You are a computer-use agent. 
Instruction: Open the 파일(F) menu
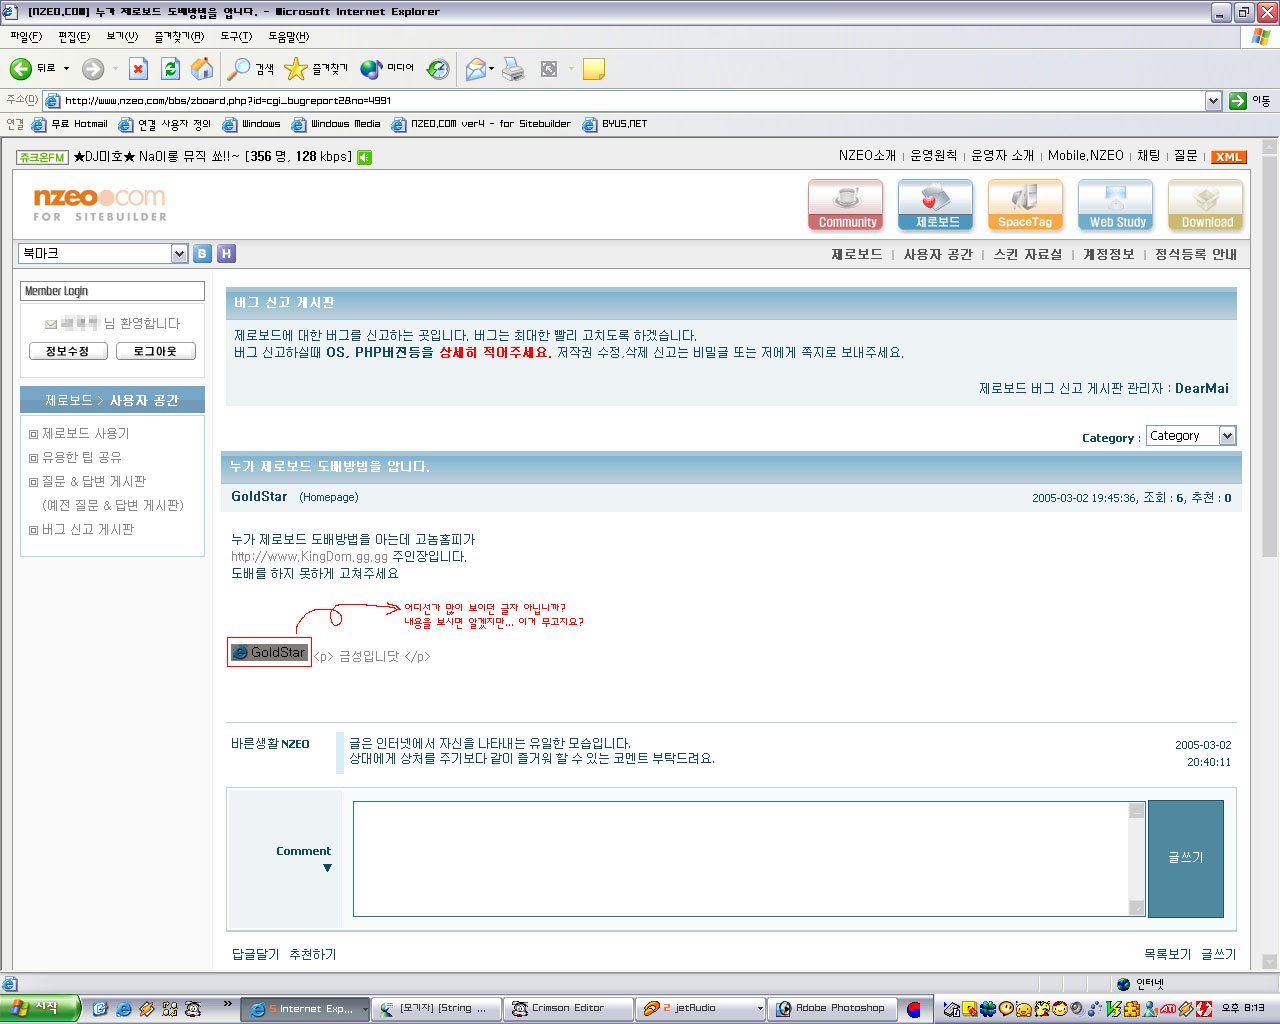pyautogui.click(x=26, y=36)
